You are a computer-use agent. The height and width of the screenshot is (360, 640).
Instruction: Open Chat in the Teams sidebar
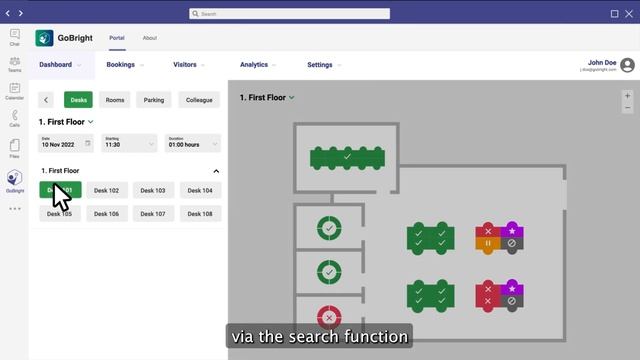point(15,37)
